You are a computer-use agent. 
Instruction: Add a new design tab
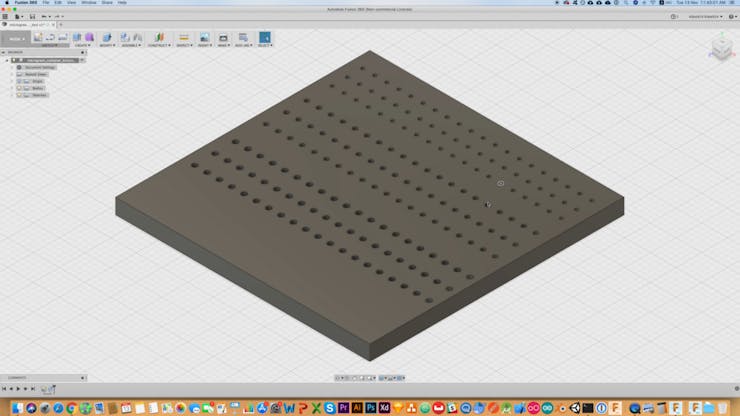coord(60,25)
